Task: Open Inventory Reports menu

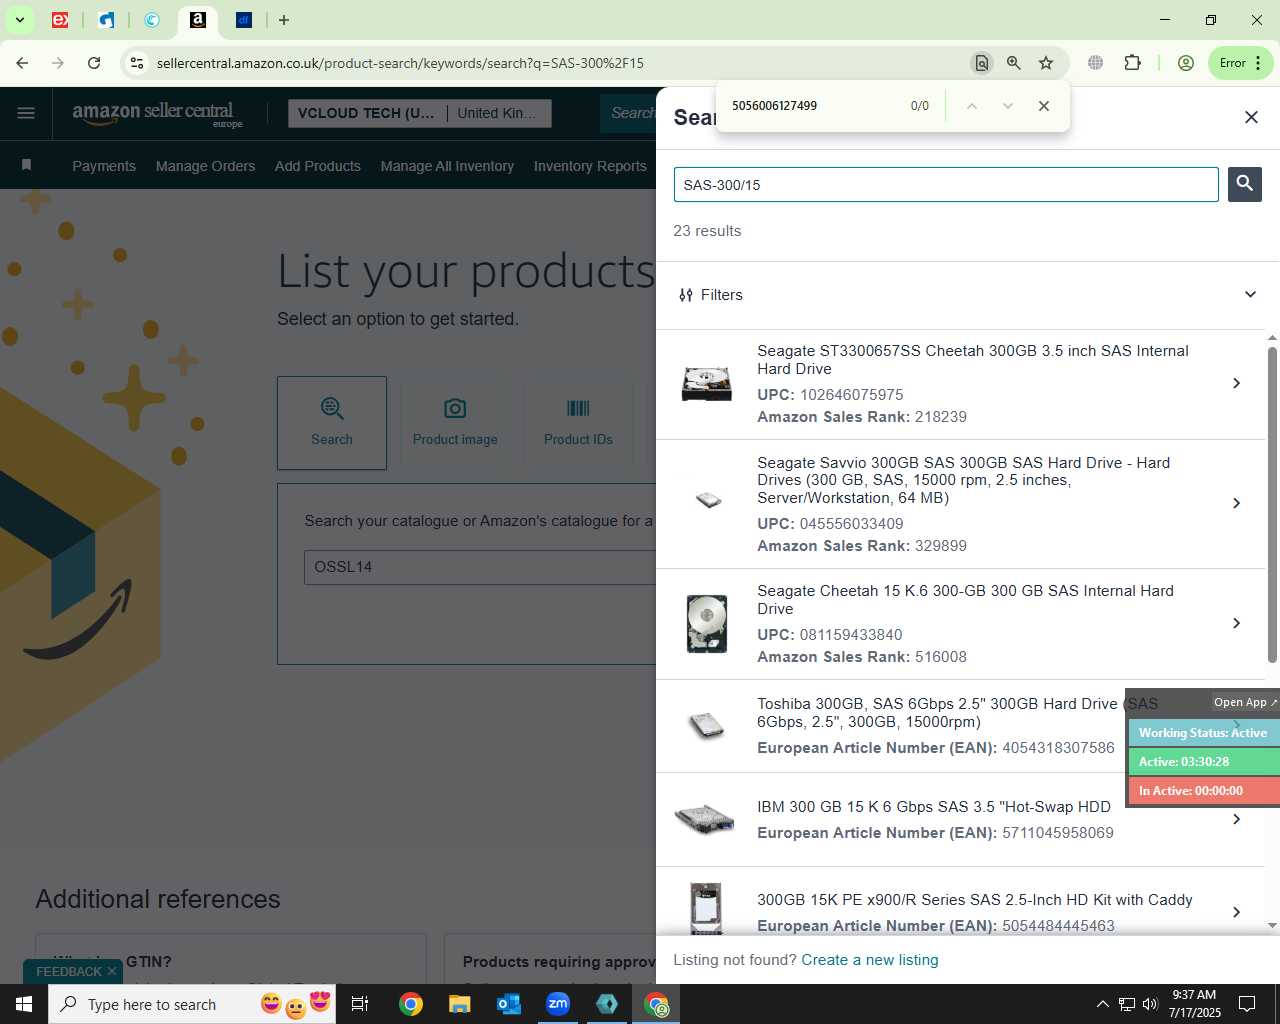Action: pos(590,166)
